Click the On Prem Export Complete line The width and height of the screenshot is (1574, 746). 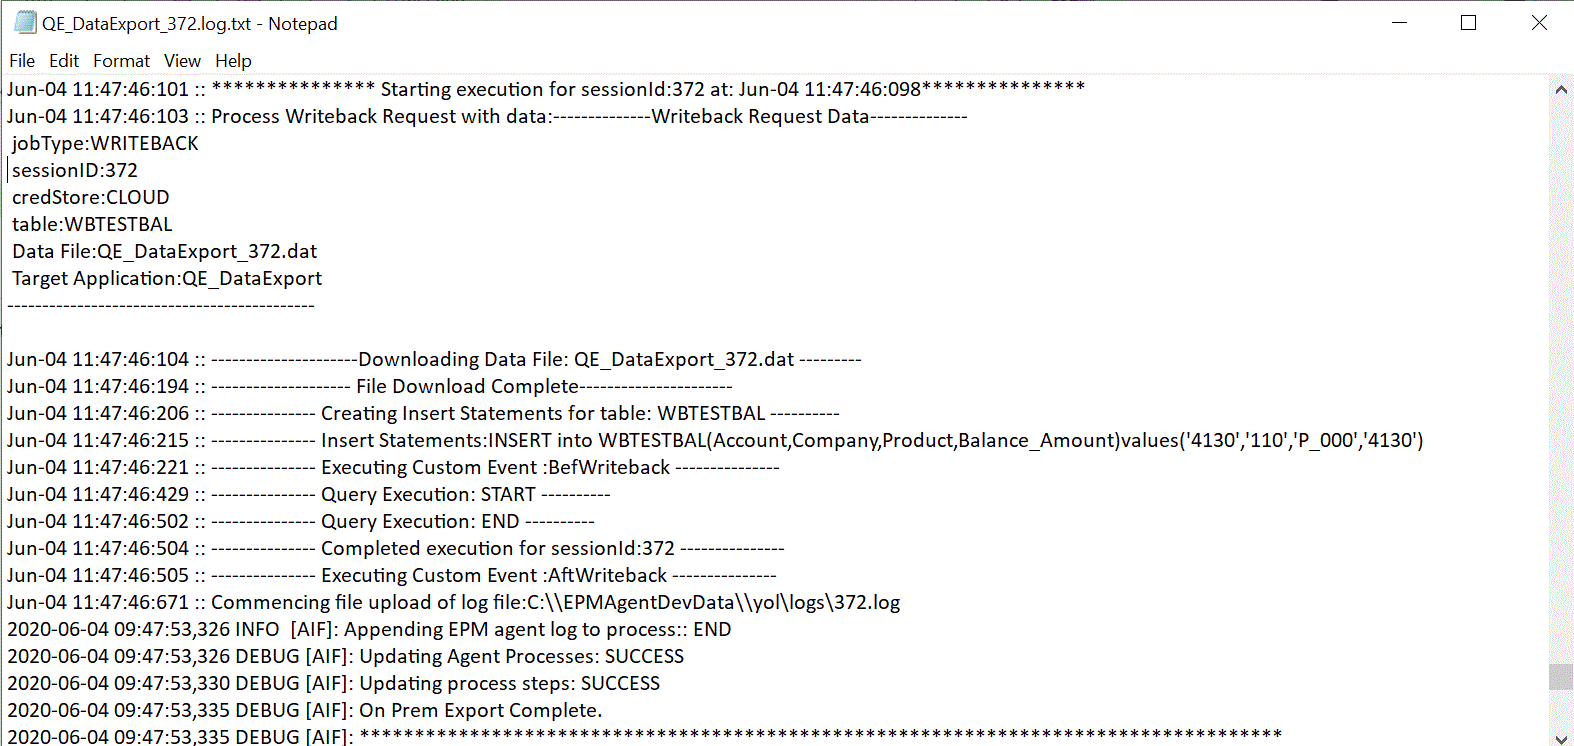pyautogui.click(x=301, y=710)
